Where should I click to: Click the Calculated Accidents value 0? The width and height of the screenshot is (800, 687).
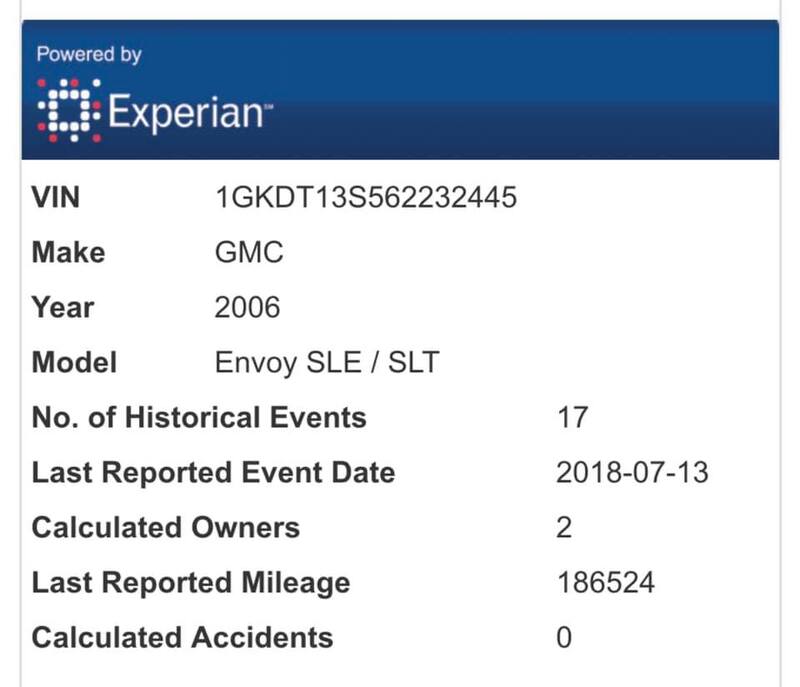tap(564, 638)
